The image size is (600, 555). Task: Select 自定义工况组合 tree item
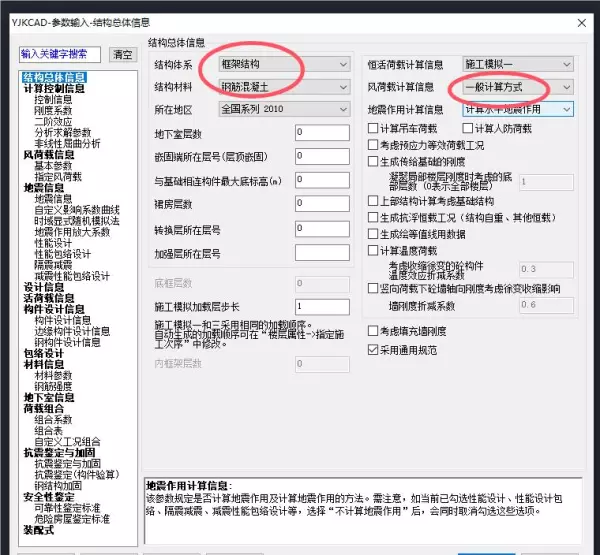pos(67,442)
